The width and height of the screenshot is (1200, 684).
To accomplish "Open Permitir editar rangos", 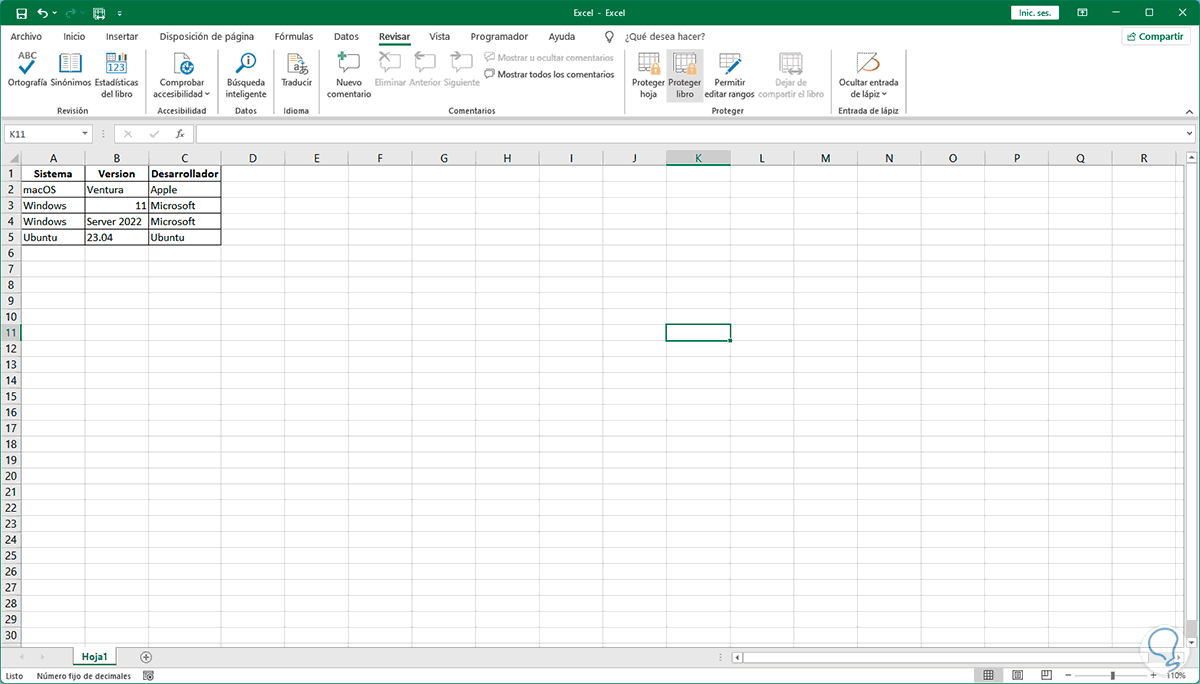I will [730, 75].
